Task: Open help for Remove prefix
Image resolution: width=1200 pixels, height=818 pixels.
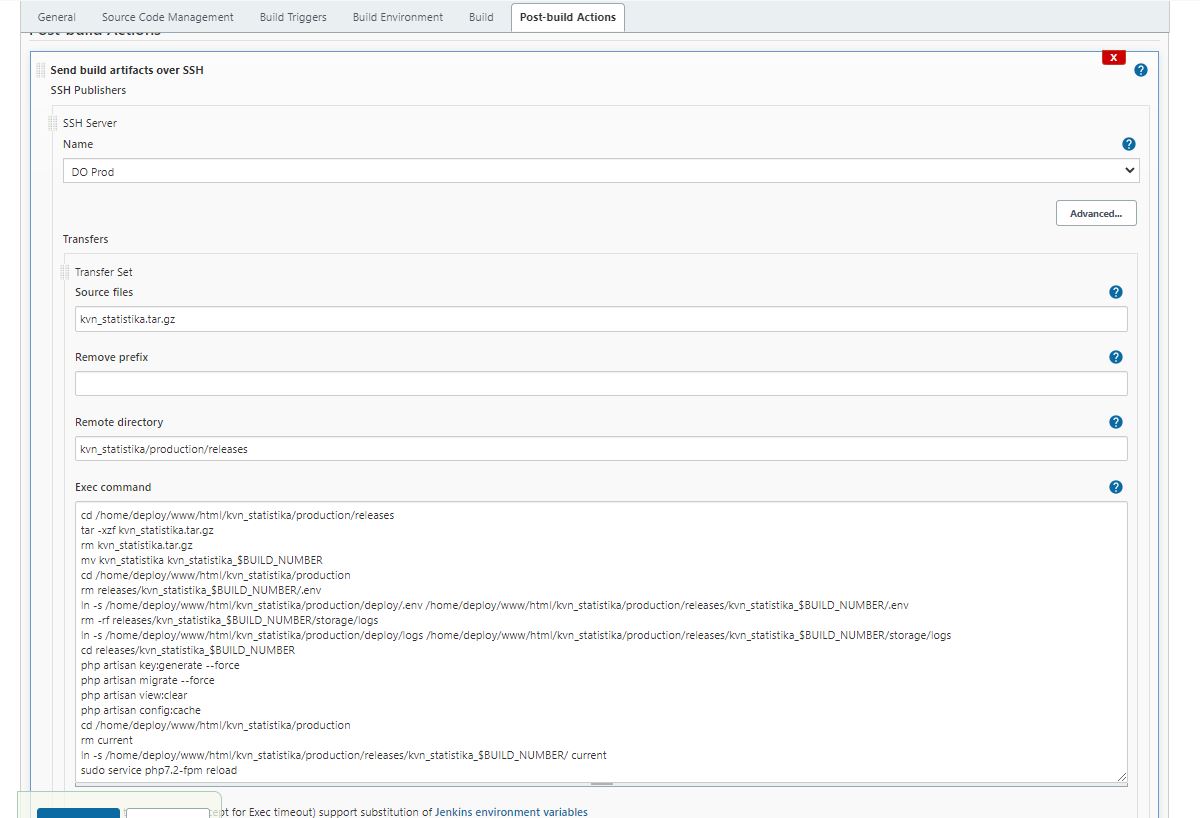Action: tap(1115, 357)
